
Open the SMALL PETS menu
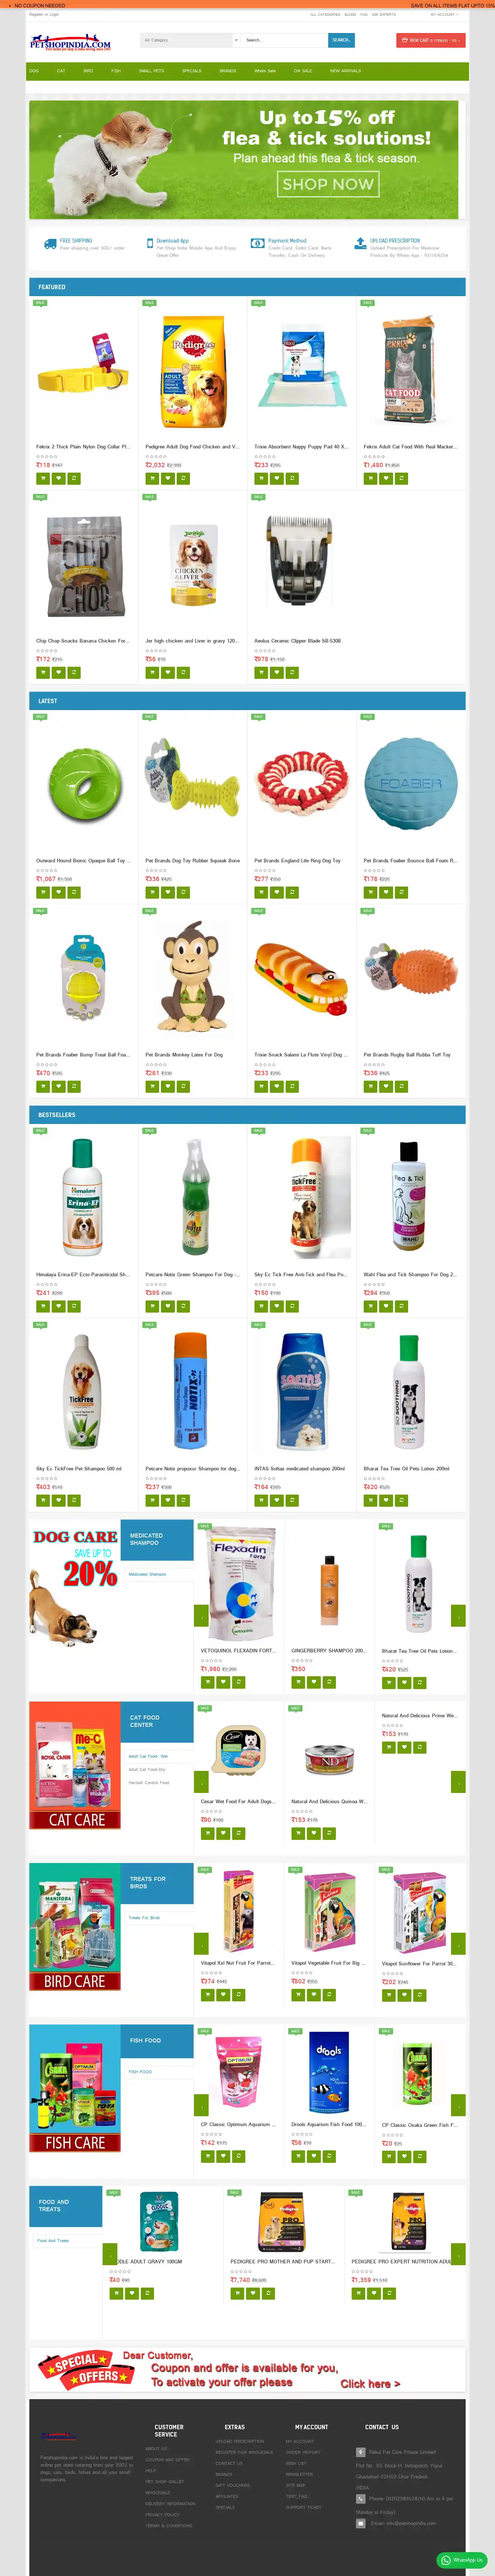(x=152, y=71)
